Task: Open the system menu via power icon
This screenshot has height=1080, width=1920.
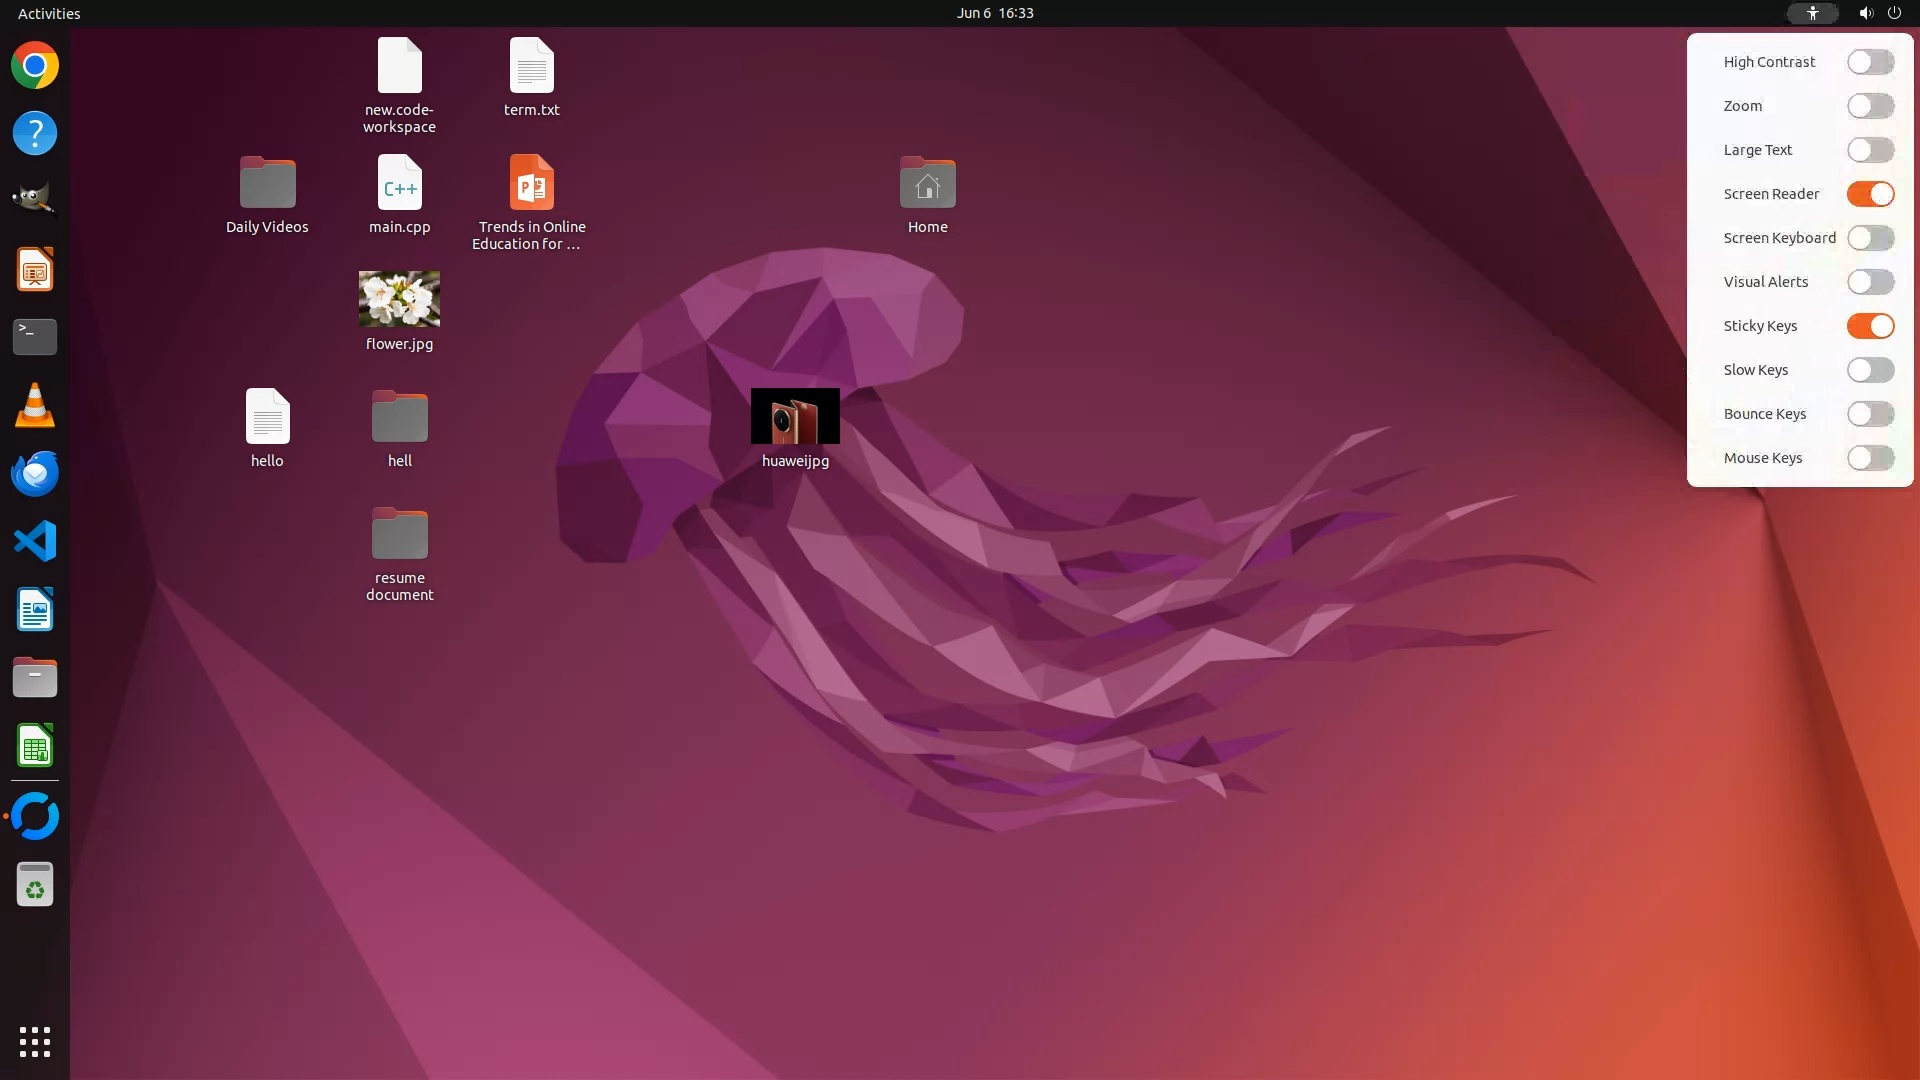Action: click(x=1894, y=13)
